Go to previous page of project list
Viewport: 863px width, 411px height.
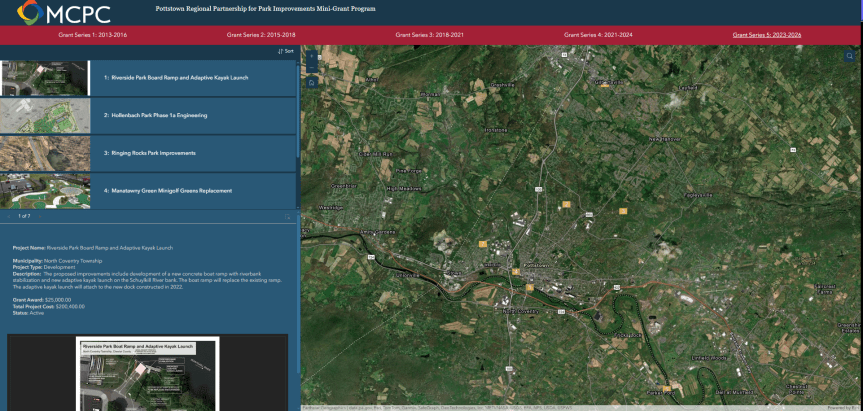point(9,215)
